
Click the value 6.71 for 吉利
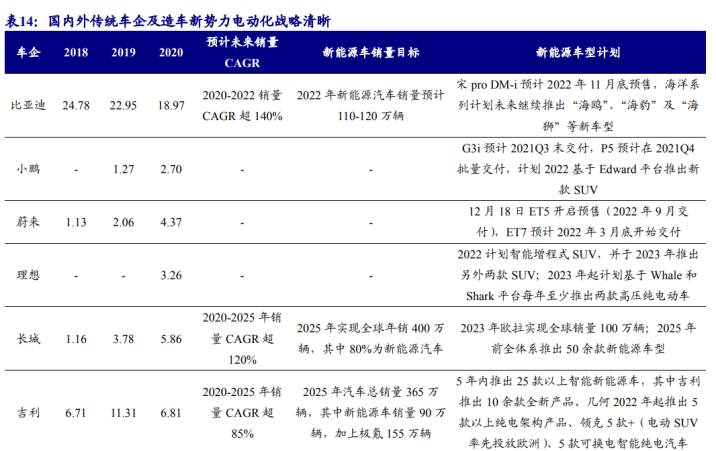pos(76,413)
